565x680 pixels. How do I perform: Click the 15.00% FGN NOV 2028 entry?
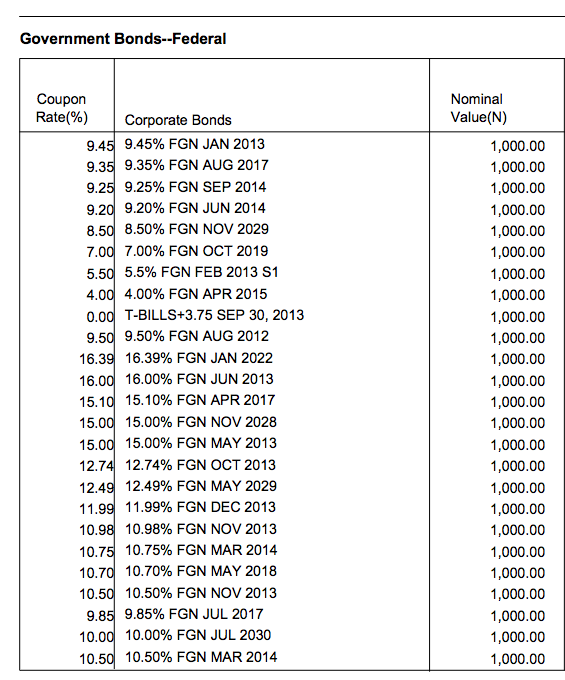(x=201, y=422)
